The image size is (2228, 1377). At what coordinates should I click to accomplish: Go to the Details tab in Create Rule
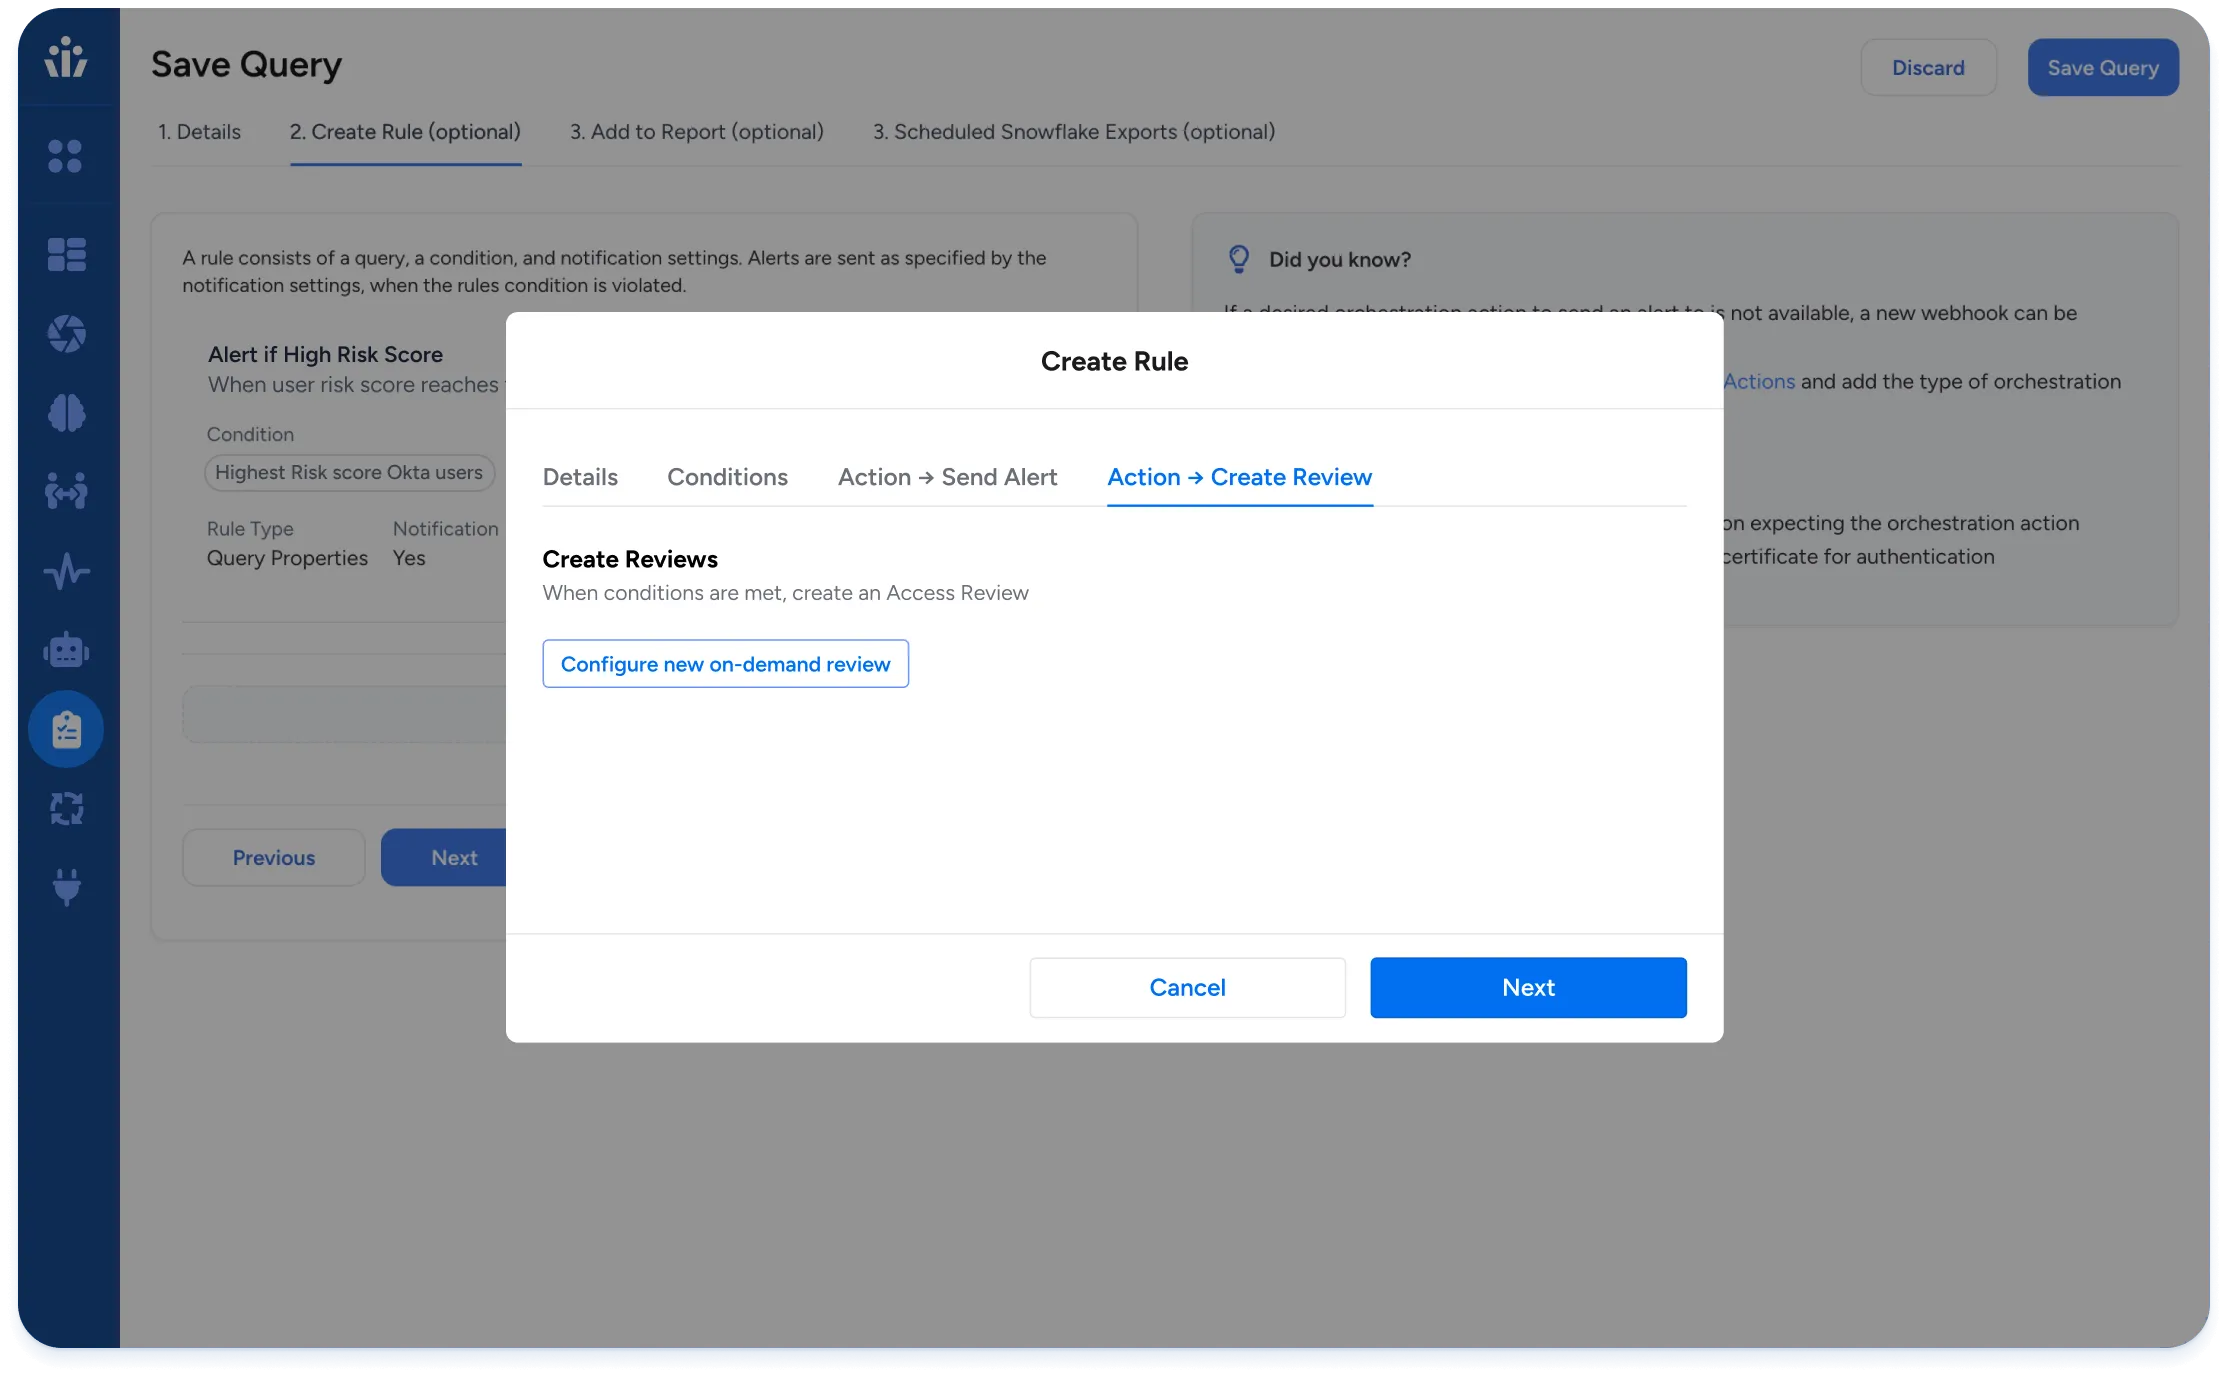580,477
